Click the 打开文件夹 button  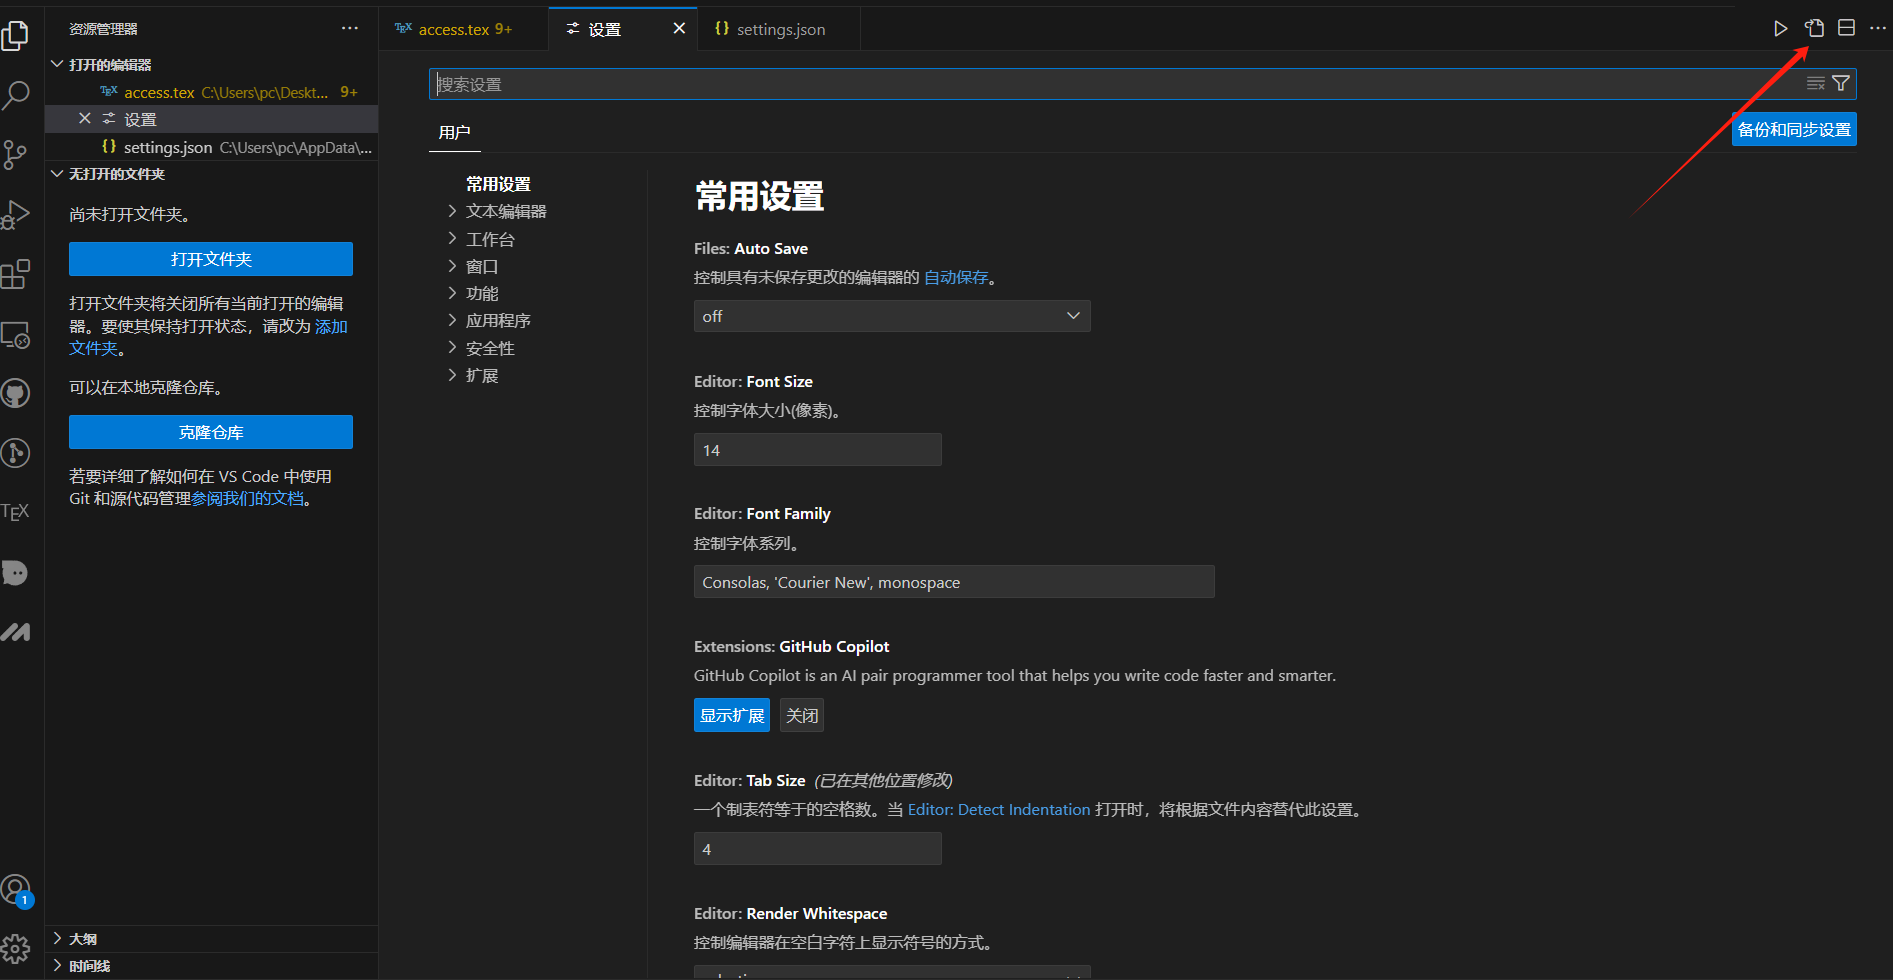click(x=211, y=259)
